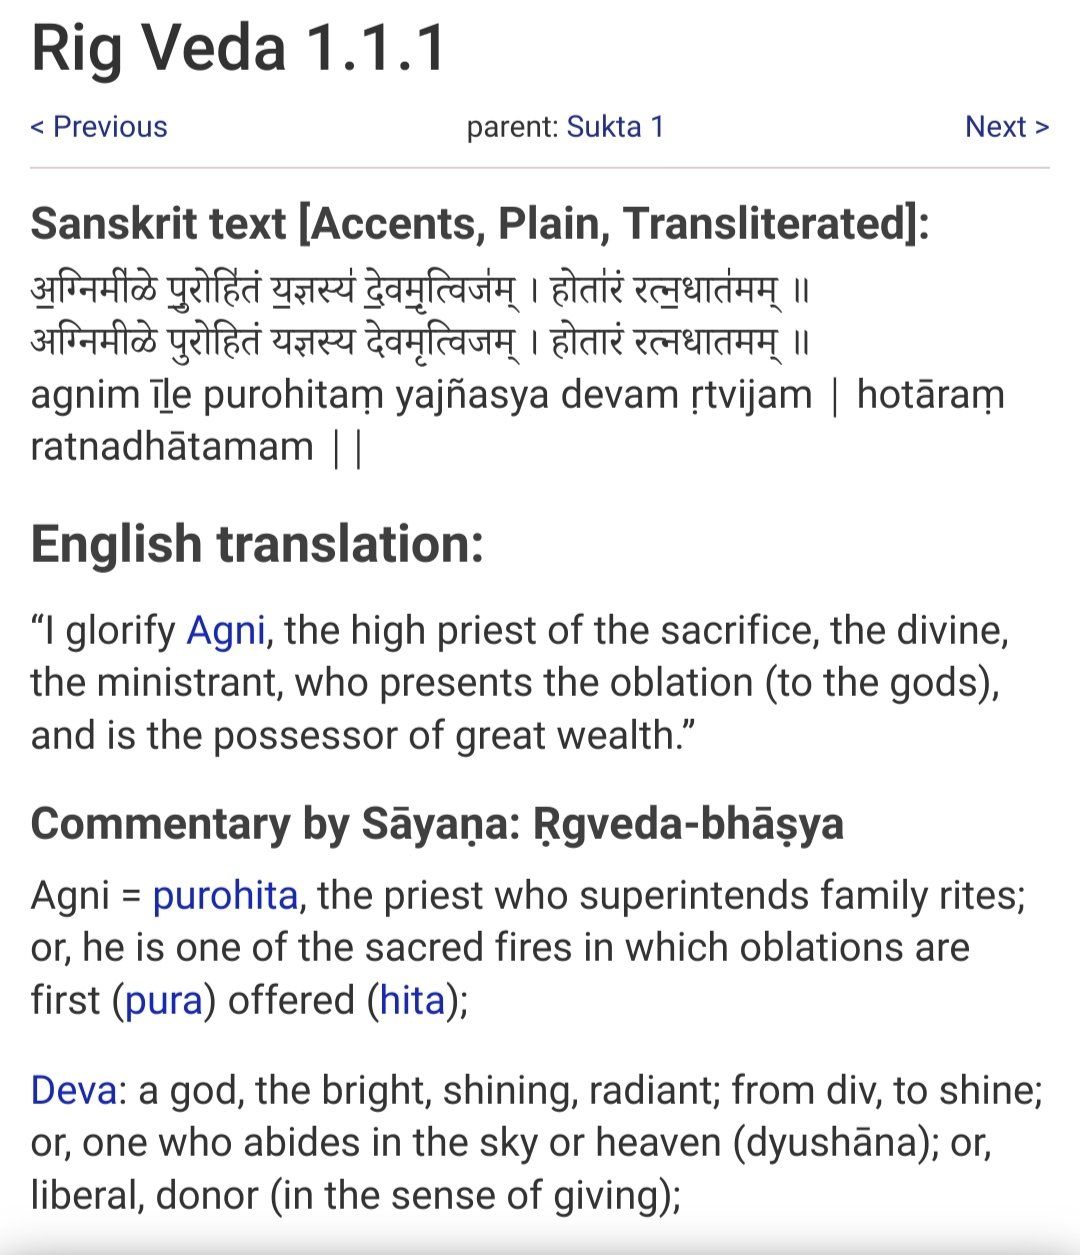Click the transliterated agnim īḻe verse text
This screenshot has height=1255, width=1080.
tap(518, 421)
